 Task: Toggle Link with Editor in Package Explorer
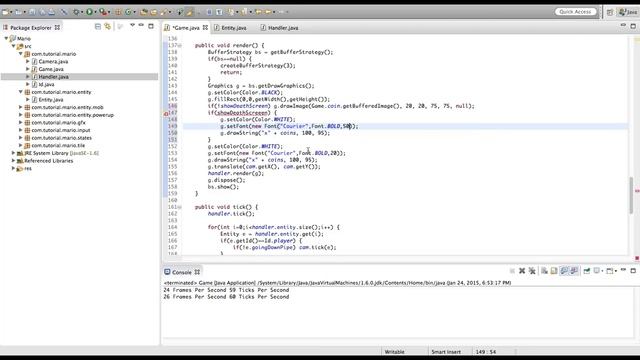[107, 27]
